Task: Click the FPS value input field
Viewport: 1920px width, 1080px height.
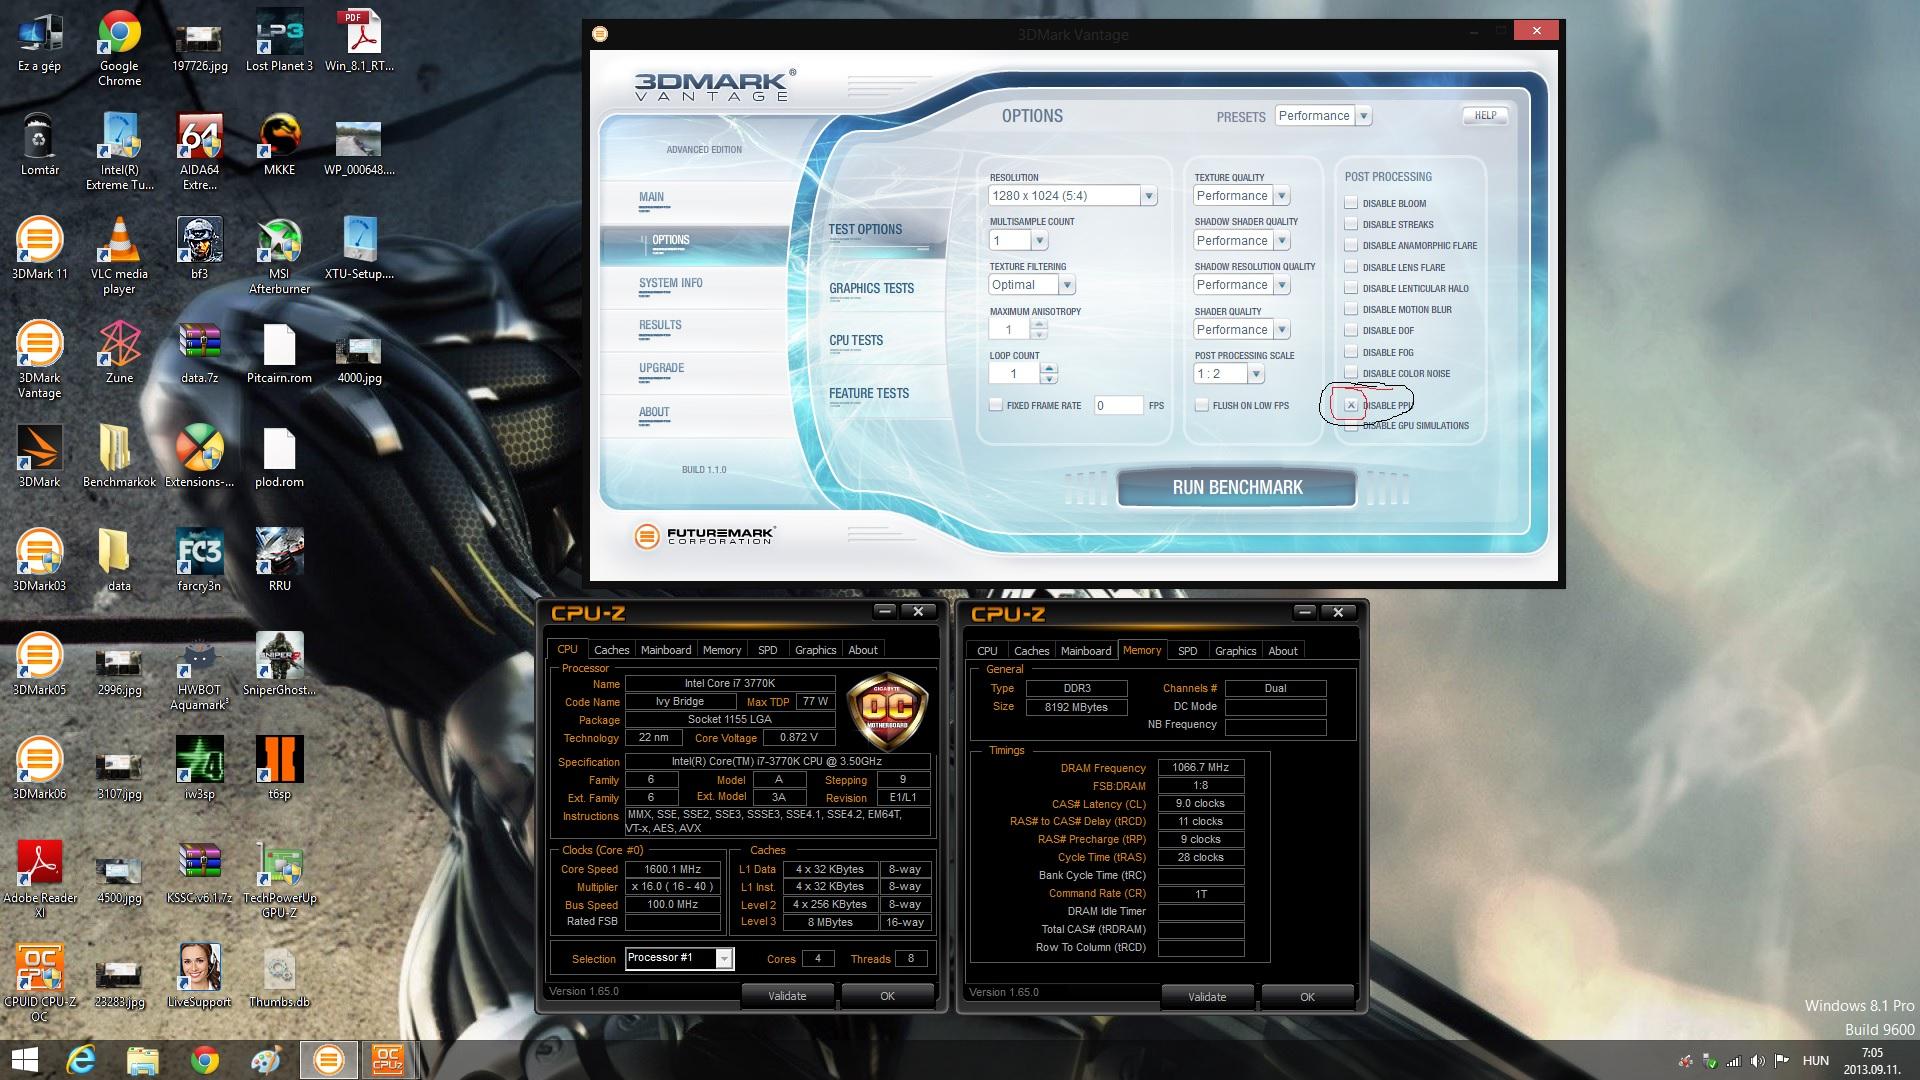Action: [x=1118, y=405]
